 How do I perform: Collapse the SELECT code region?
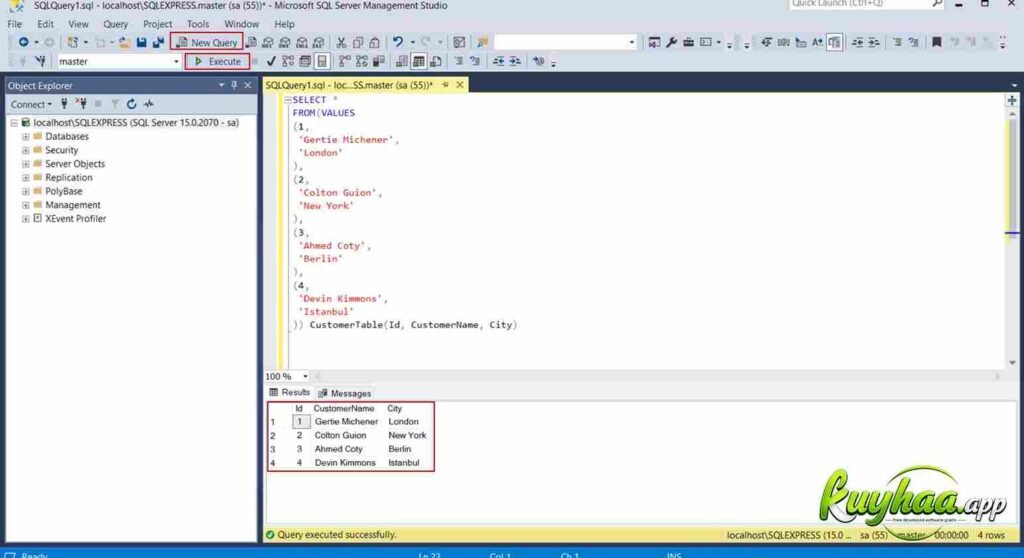tap(287, 100)
